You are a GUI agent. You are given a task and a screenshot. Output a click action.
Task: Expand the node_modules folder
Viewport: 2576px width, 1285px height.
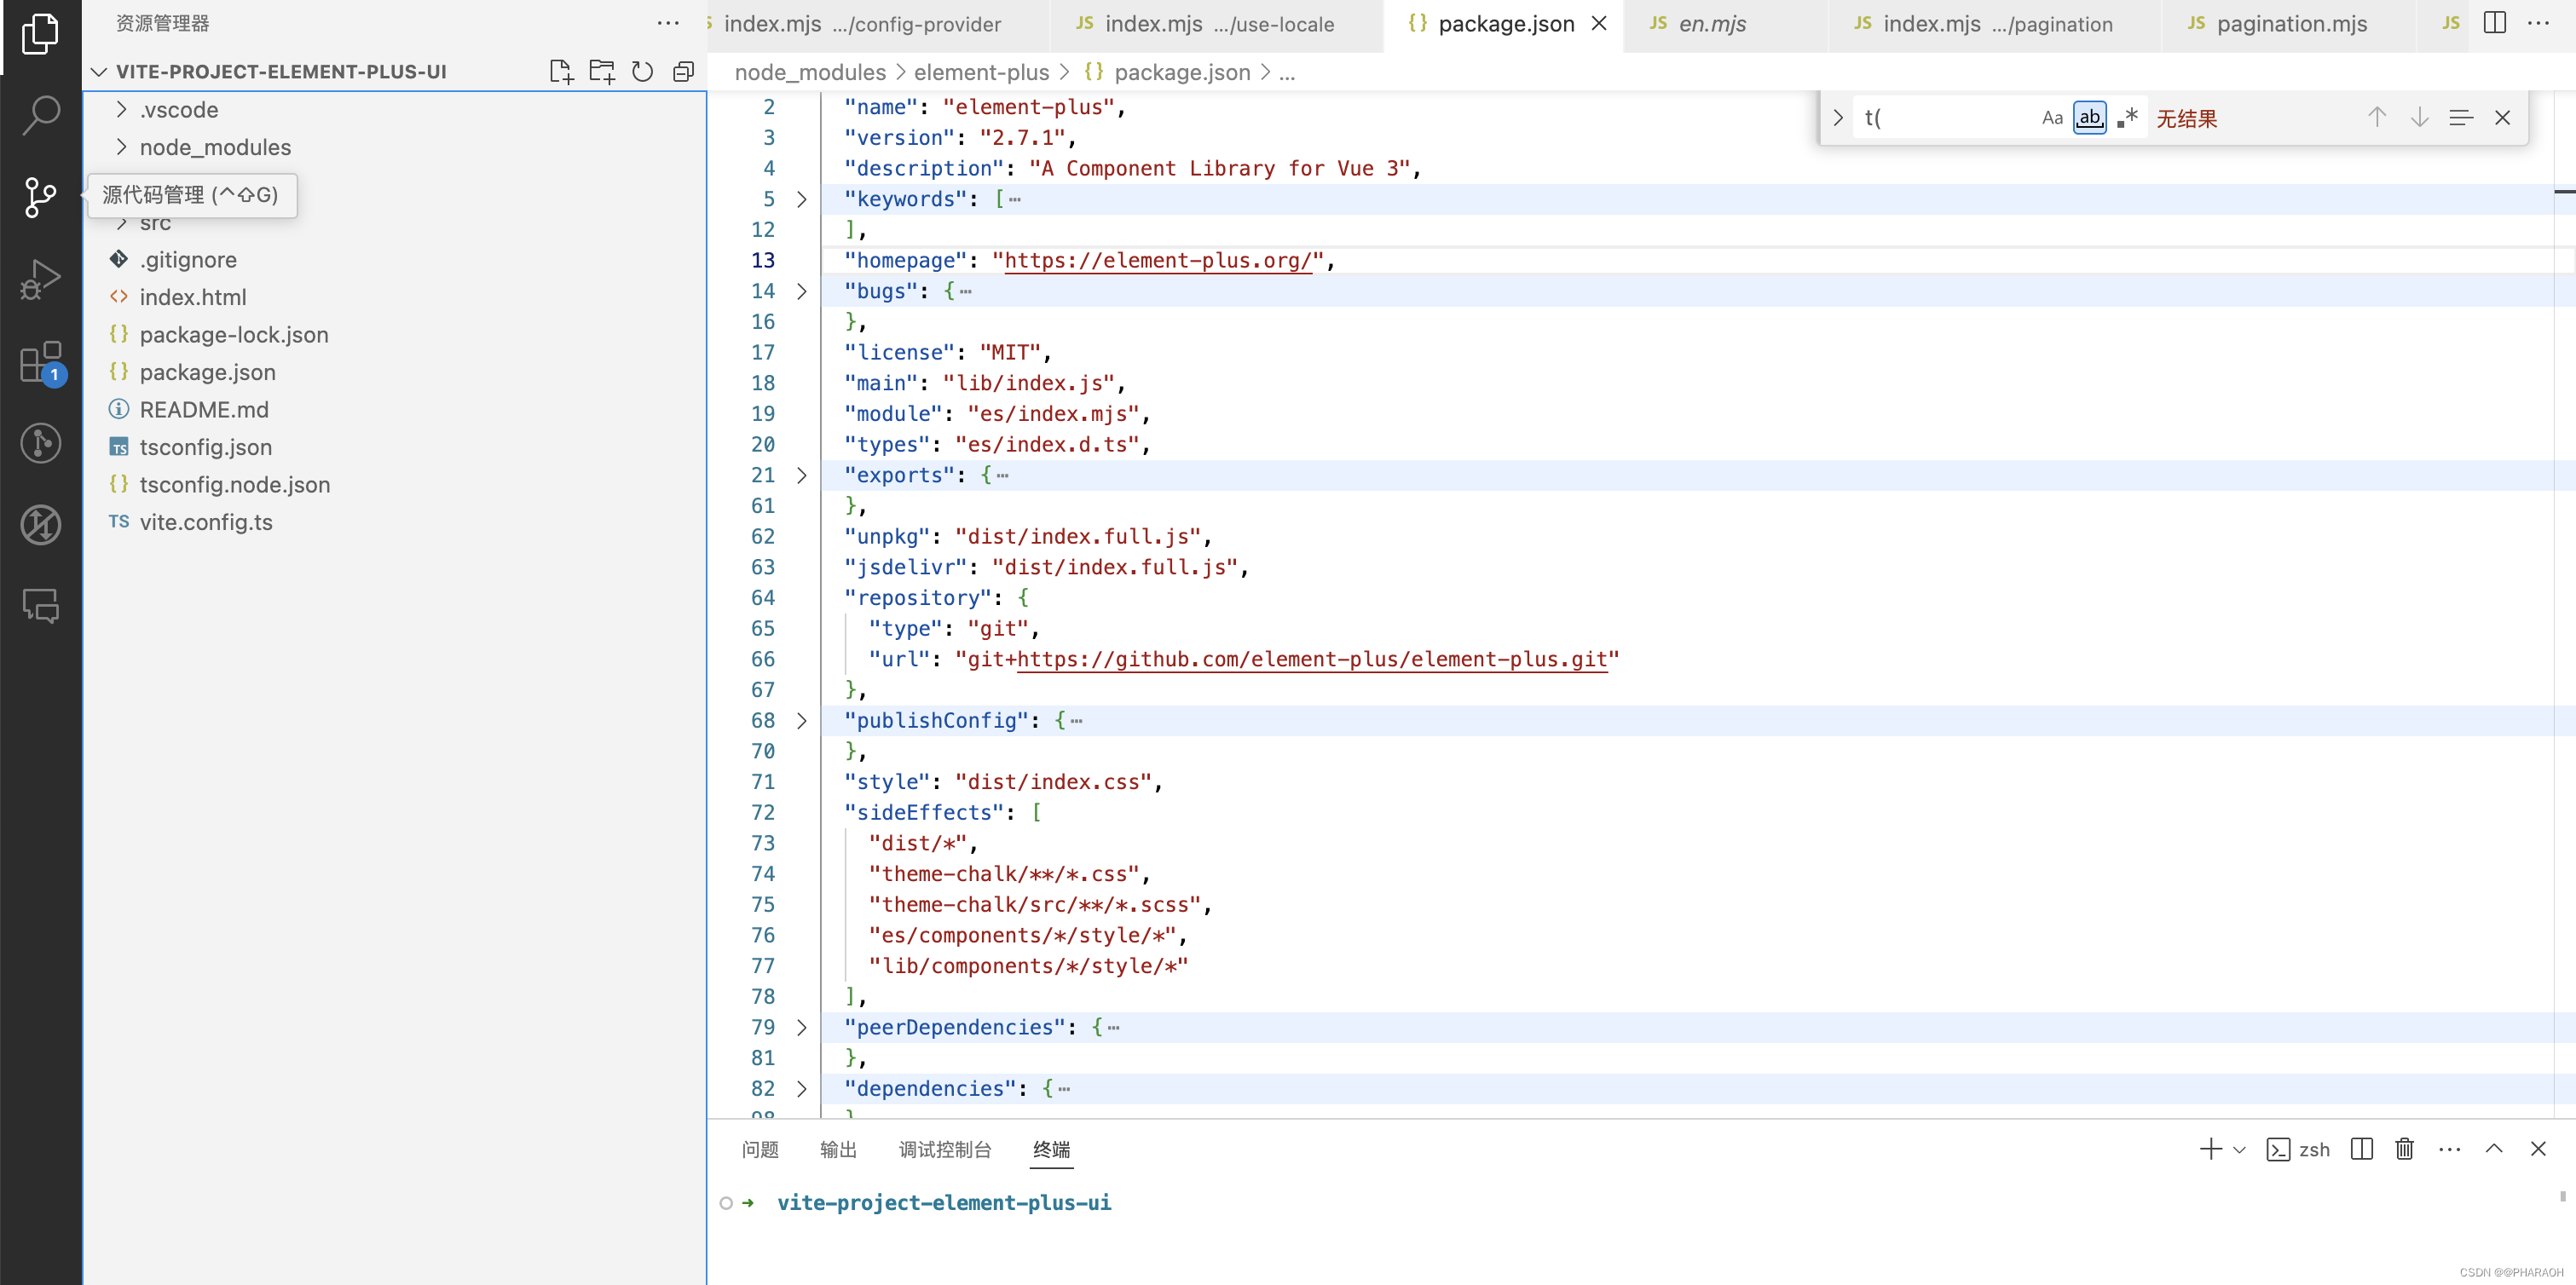point(121,147)
